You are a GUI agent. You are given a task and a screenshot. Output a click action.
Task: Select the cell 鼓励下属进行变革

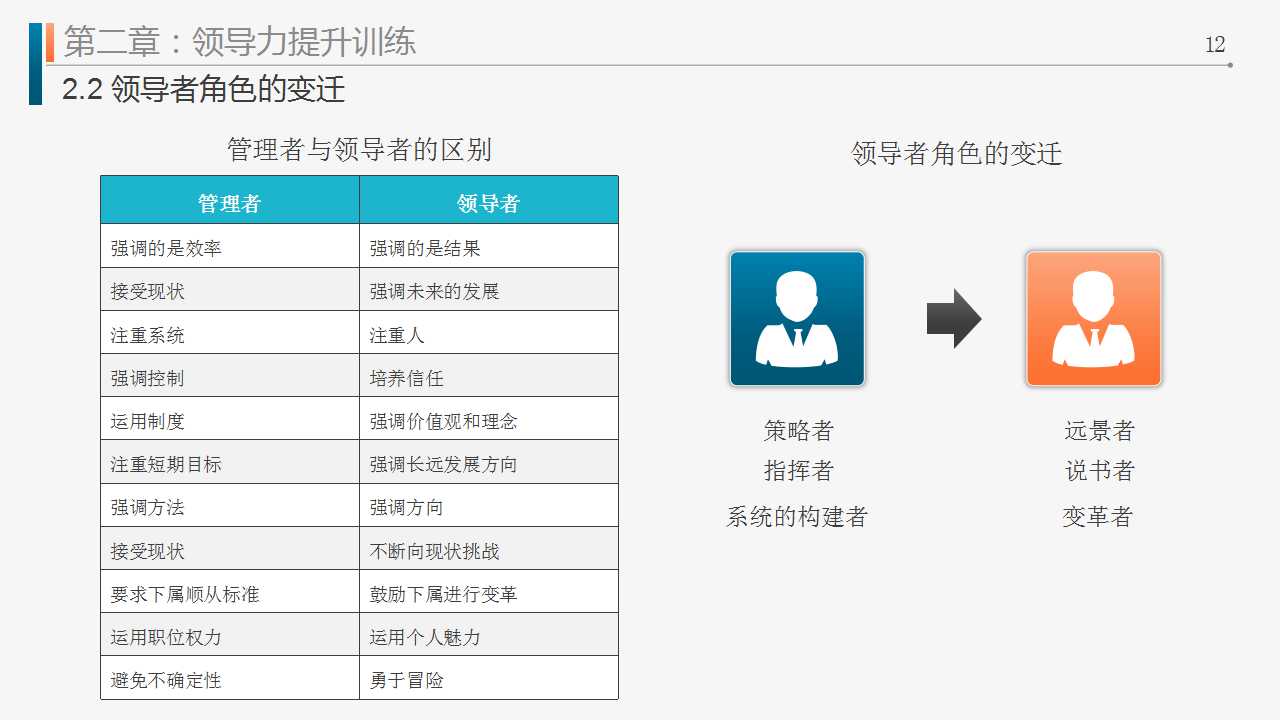pos(489,591)
